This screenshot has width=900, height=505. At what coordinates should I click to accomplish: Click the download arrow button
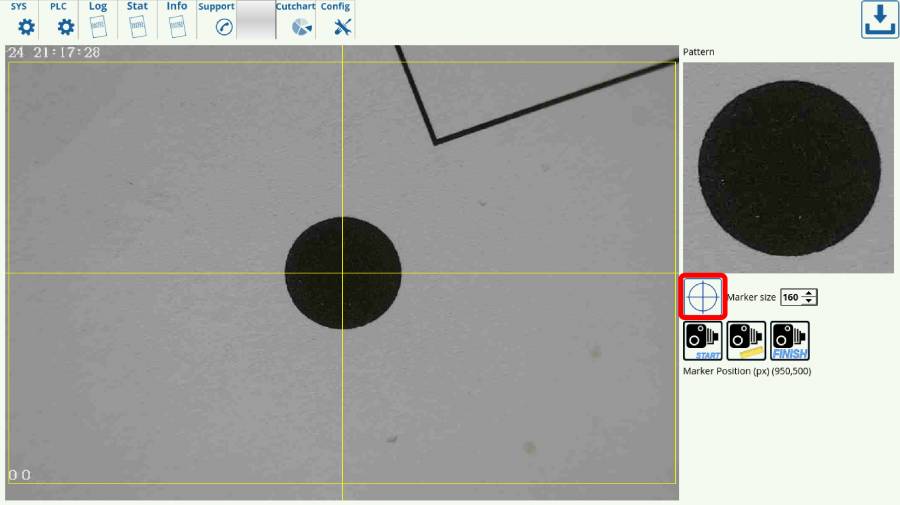coord(880,20)
